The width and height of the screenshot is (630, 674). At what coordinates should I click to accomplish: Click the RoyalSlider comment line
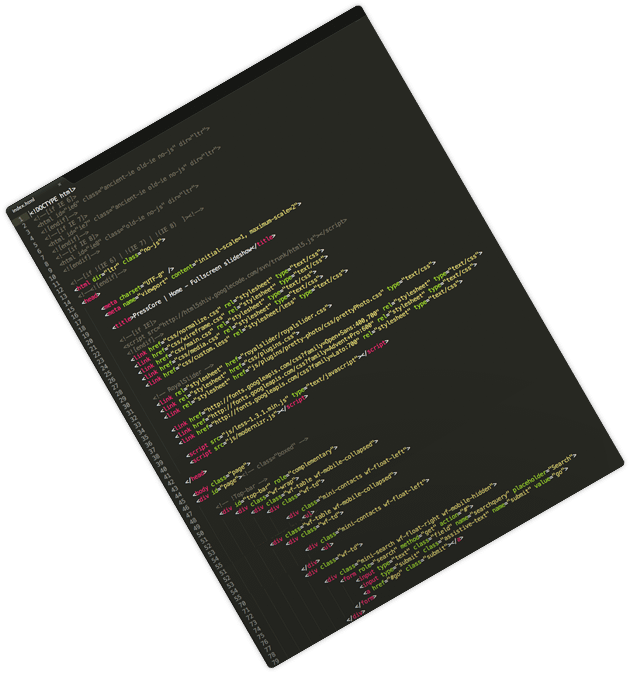point(183,381)
